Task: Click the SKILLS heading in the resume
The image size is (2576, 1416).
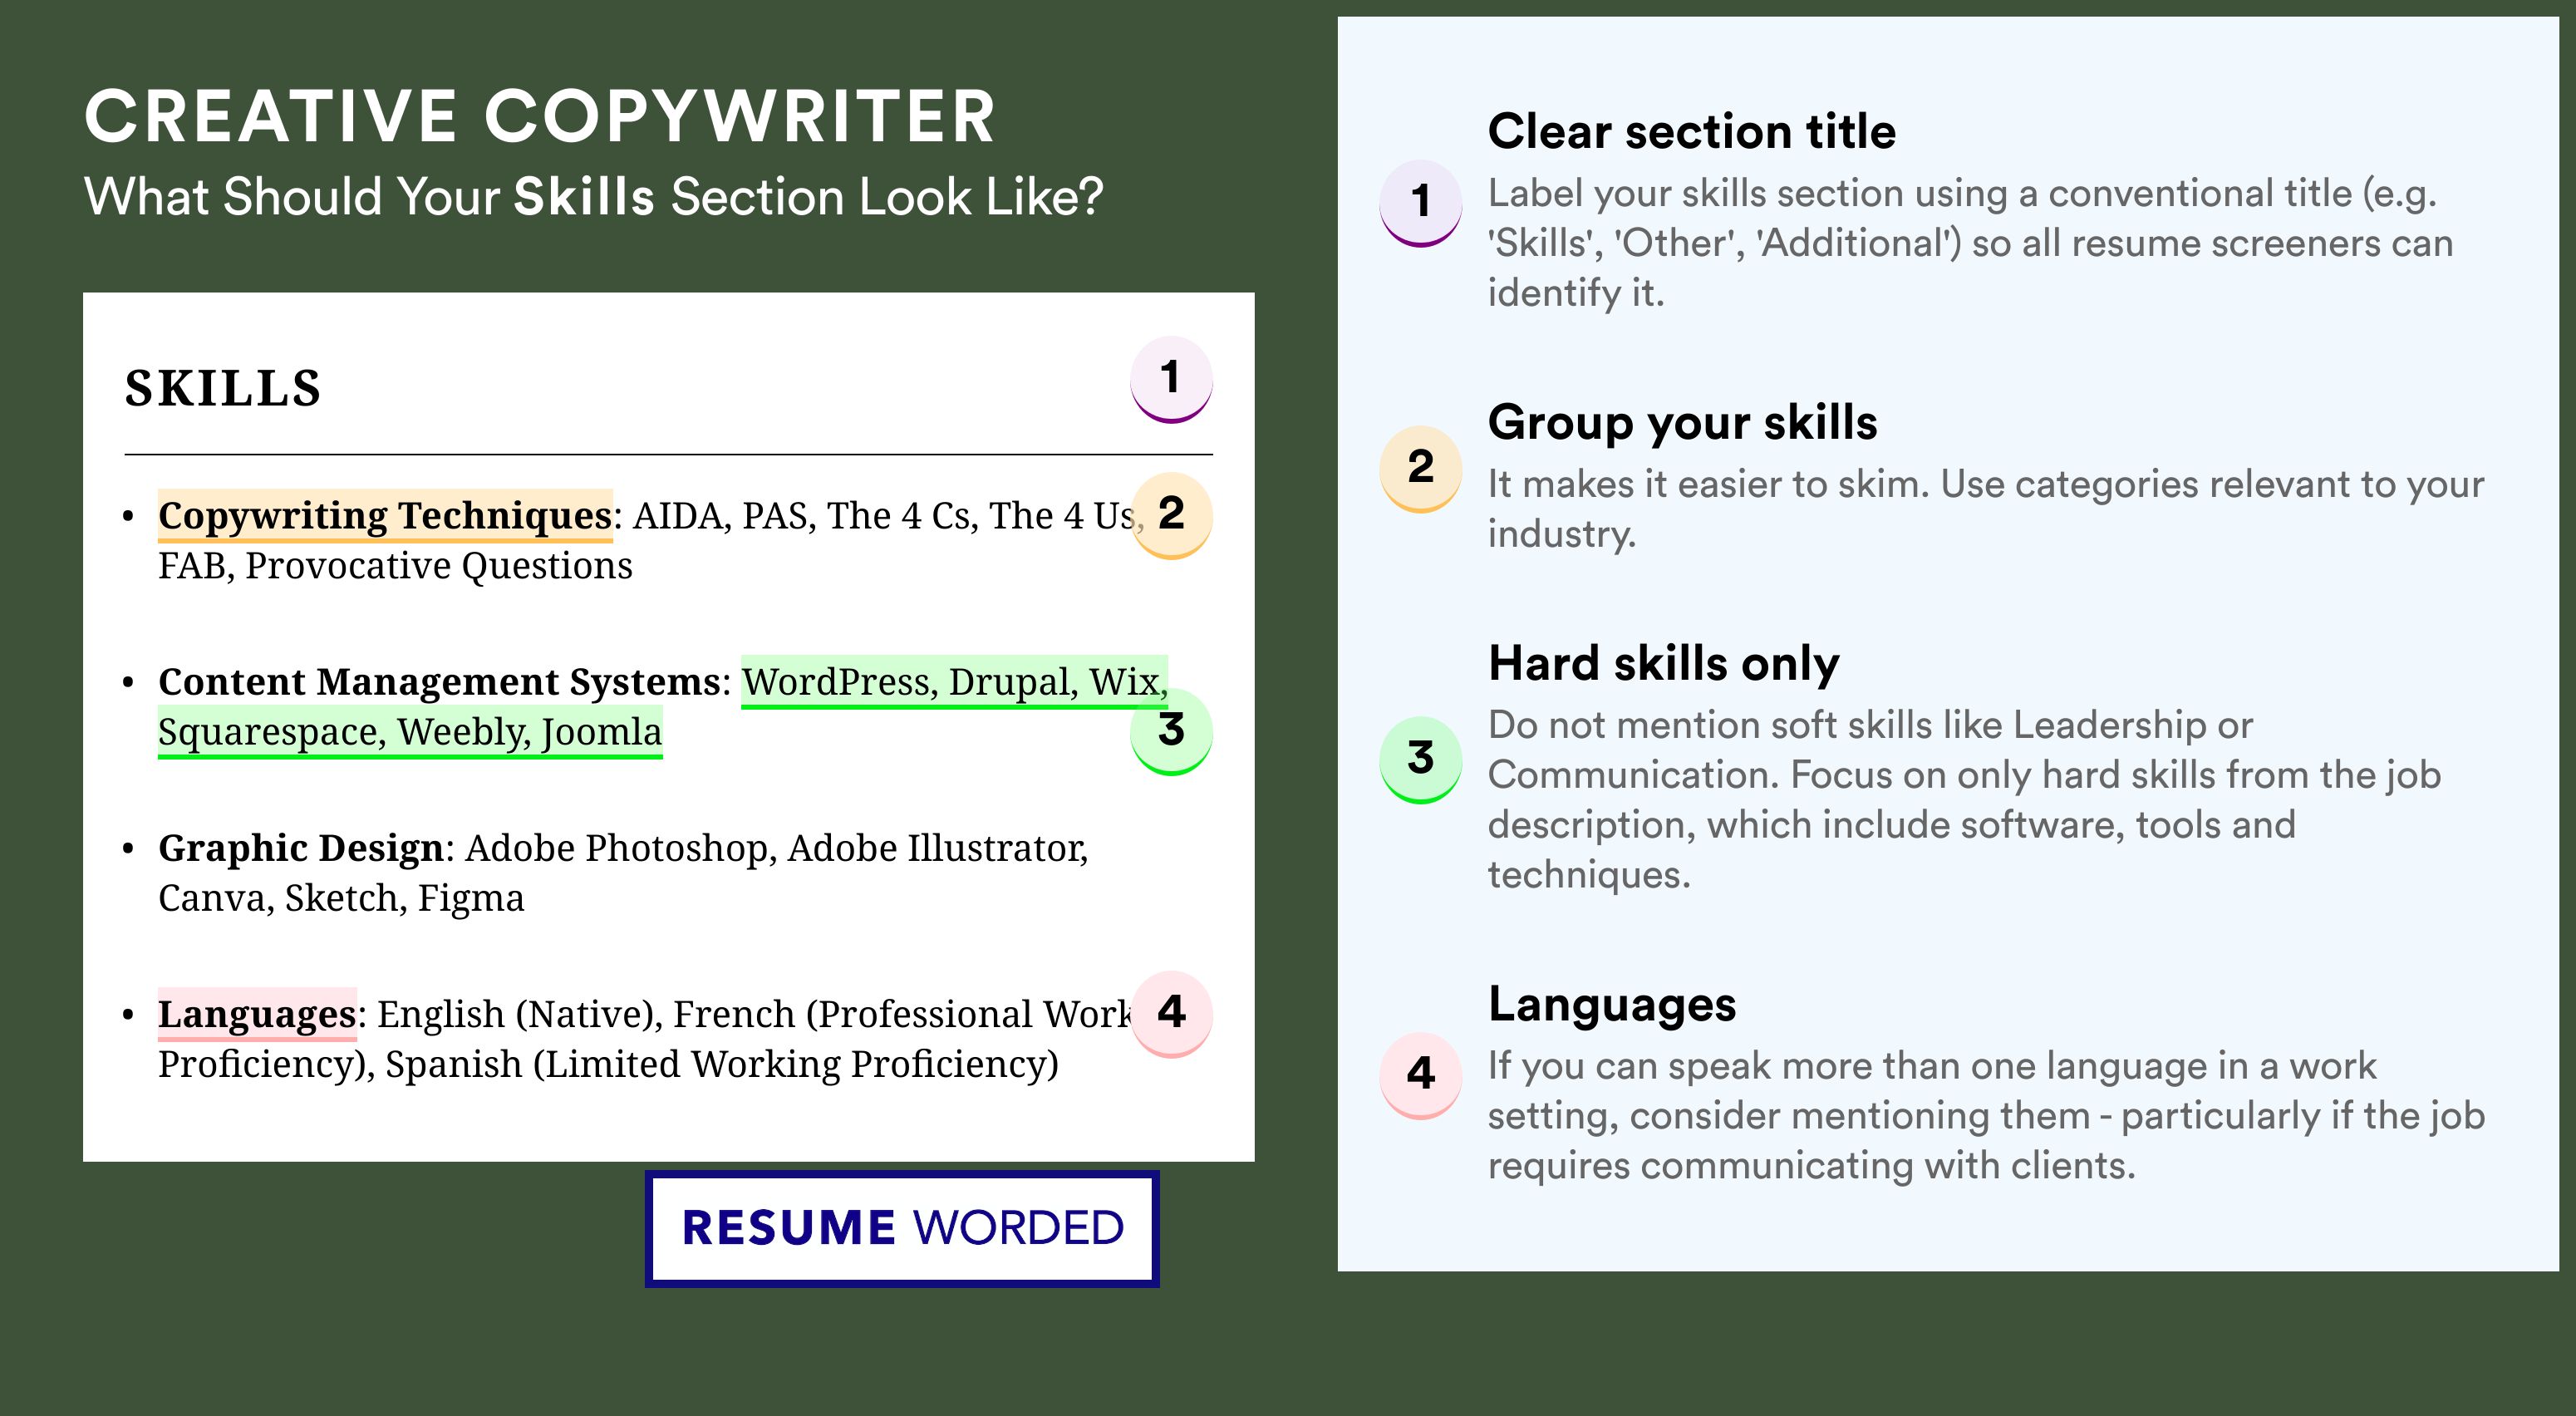Action: pyautogui.click(x=223, y=388)
